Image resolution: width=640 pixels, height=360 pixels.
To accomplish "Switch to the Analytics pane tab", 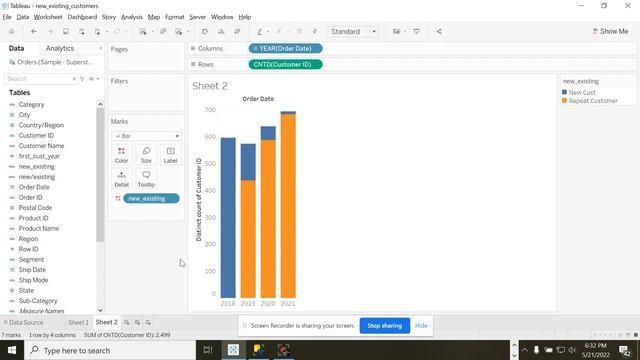I will [60, 48].
